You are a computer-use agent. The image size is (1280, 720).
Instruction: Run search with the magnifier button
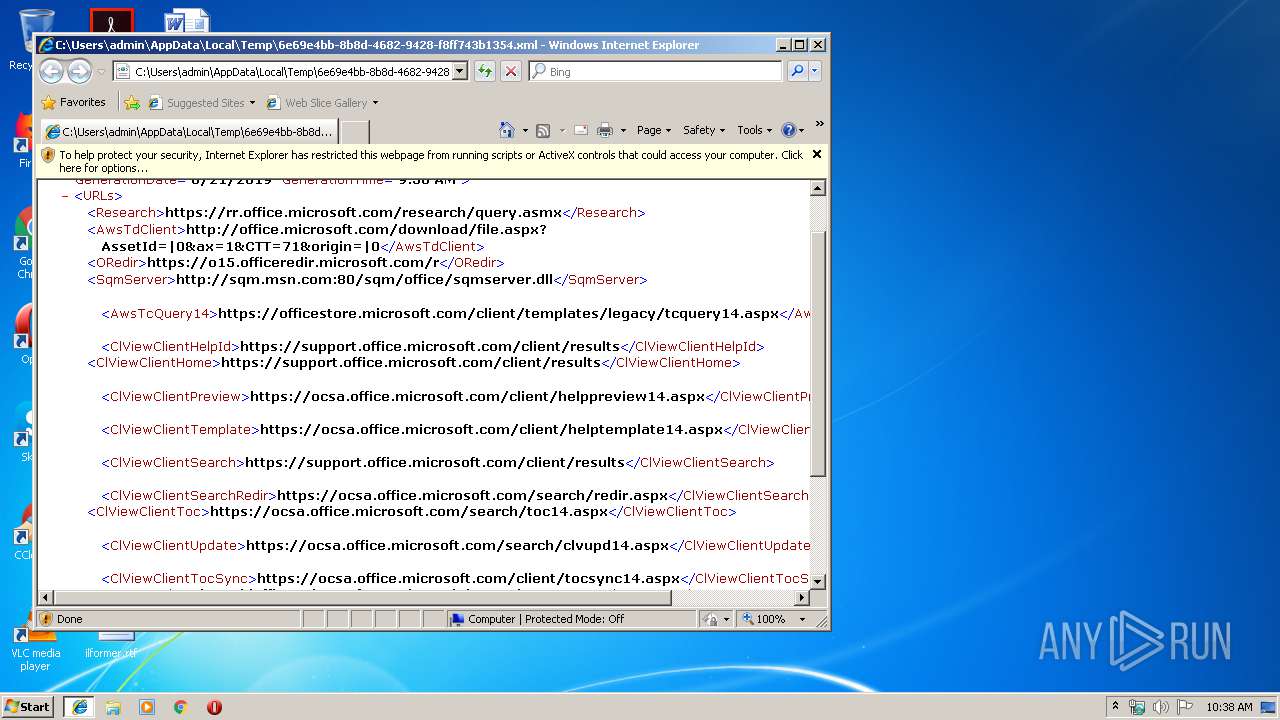[797, 72]
